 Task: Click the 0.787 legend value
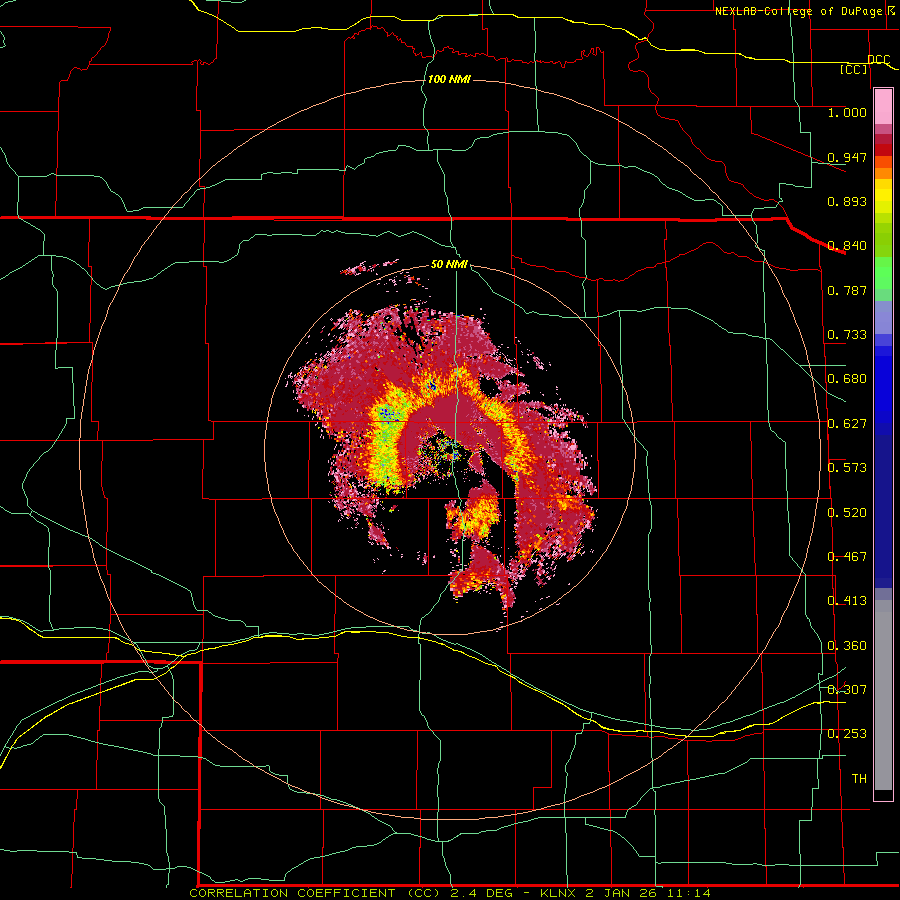pos(847,290)
